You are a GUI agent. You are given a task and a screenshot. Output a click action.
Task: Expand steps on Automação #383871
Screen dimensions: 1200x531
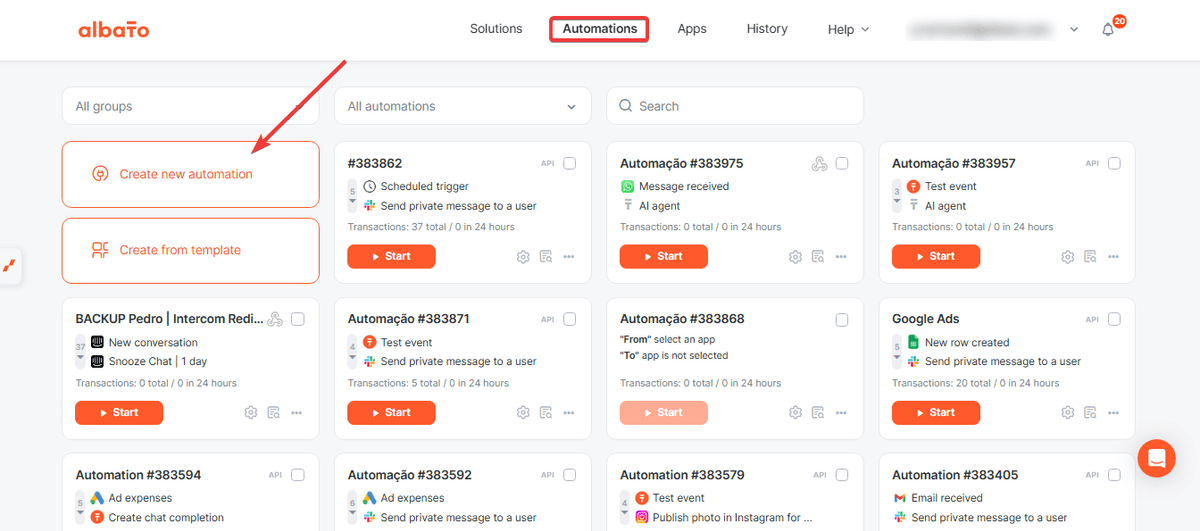pos(352,351)
